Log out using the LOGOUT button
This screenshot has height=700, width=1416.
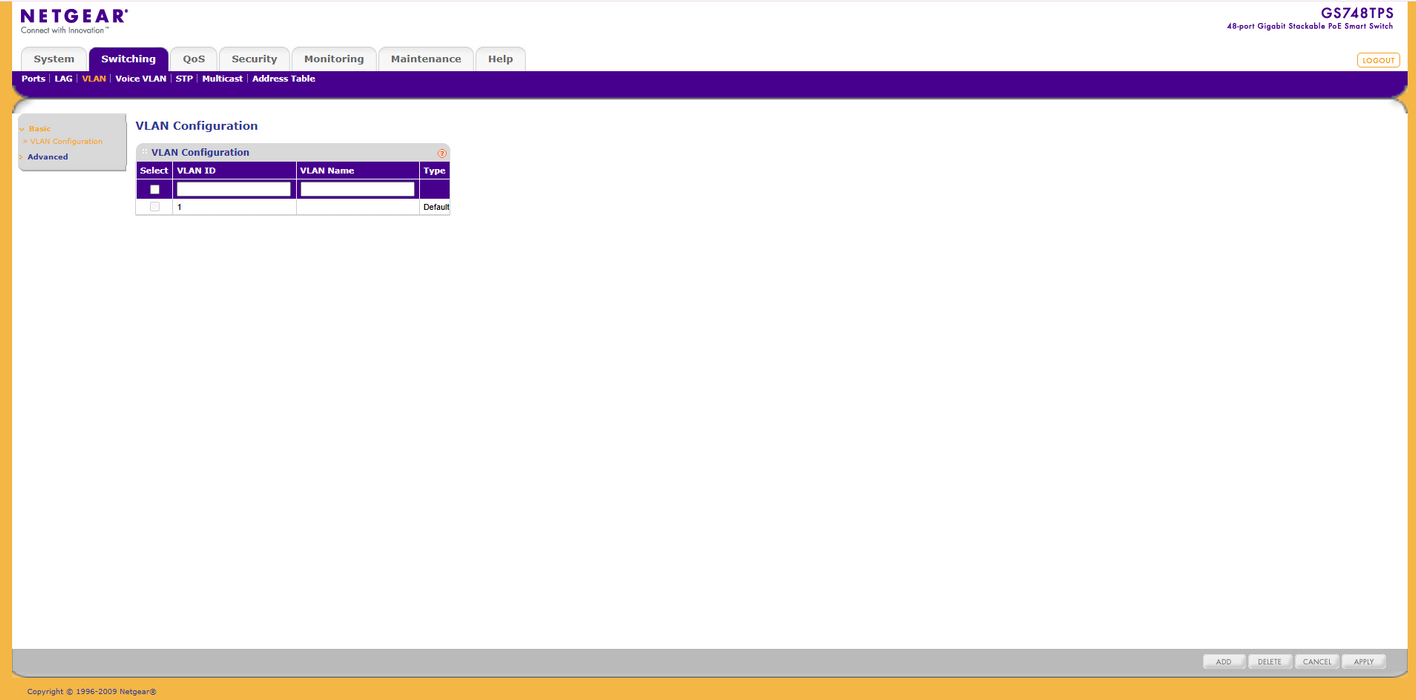[x=1378, y=60]
